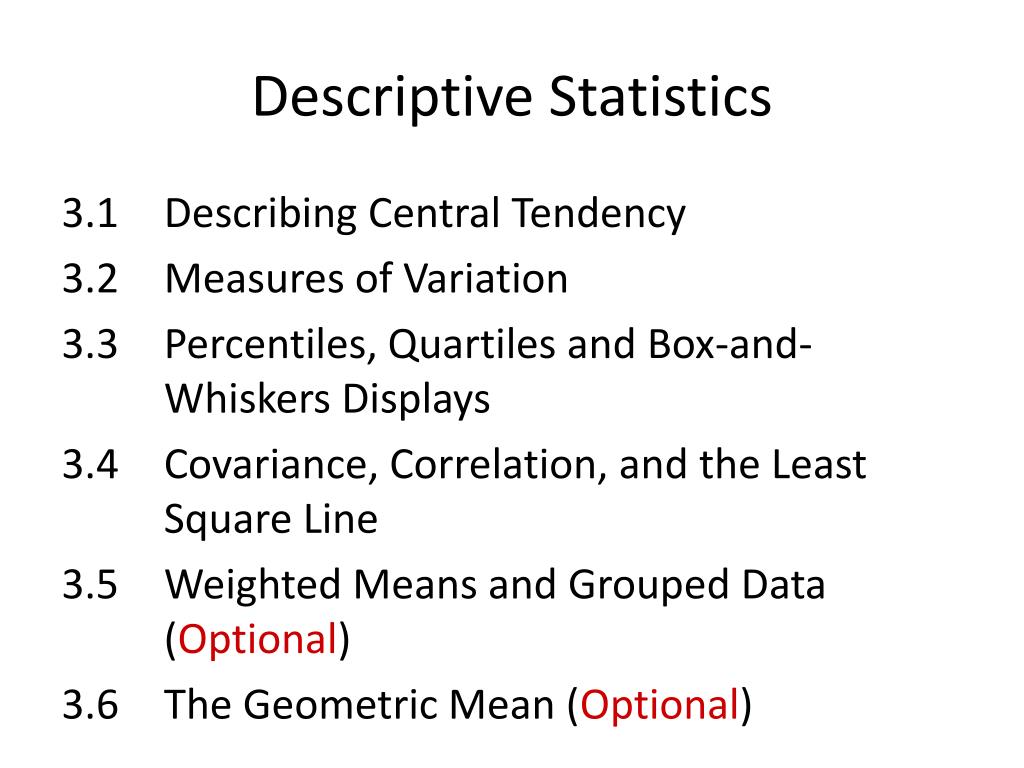This screenshot has width=1024, height=768.
Task: Select the 3.2 section number
Action: pos(90,279)
